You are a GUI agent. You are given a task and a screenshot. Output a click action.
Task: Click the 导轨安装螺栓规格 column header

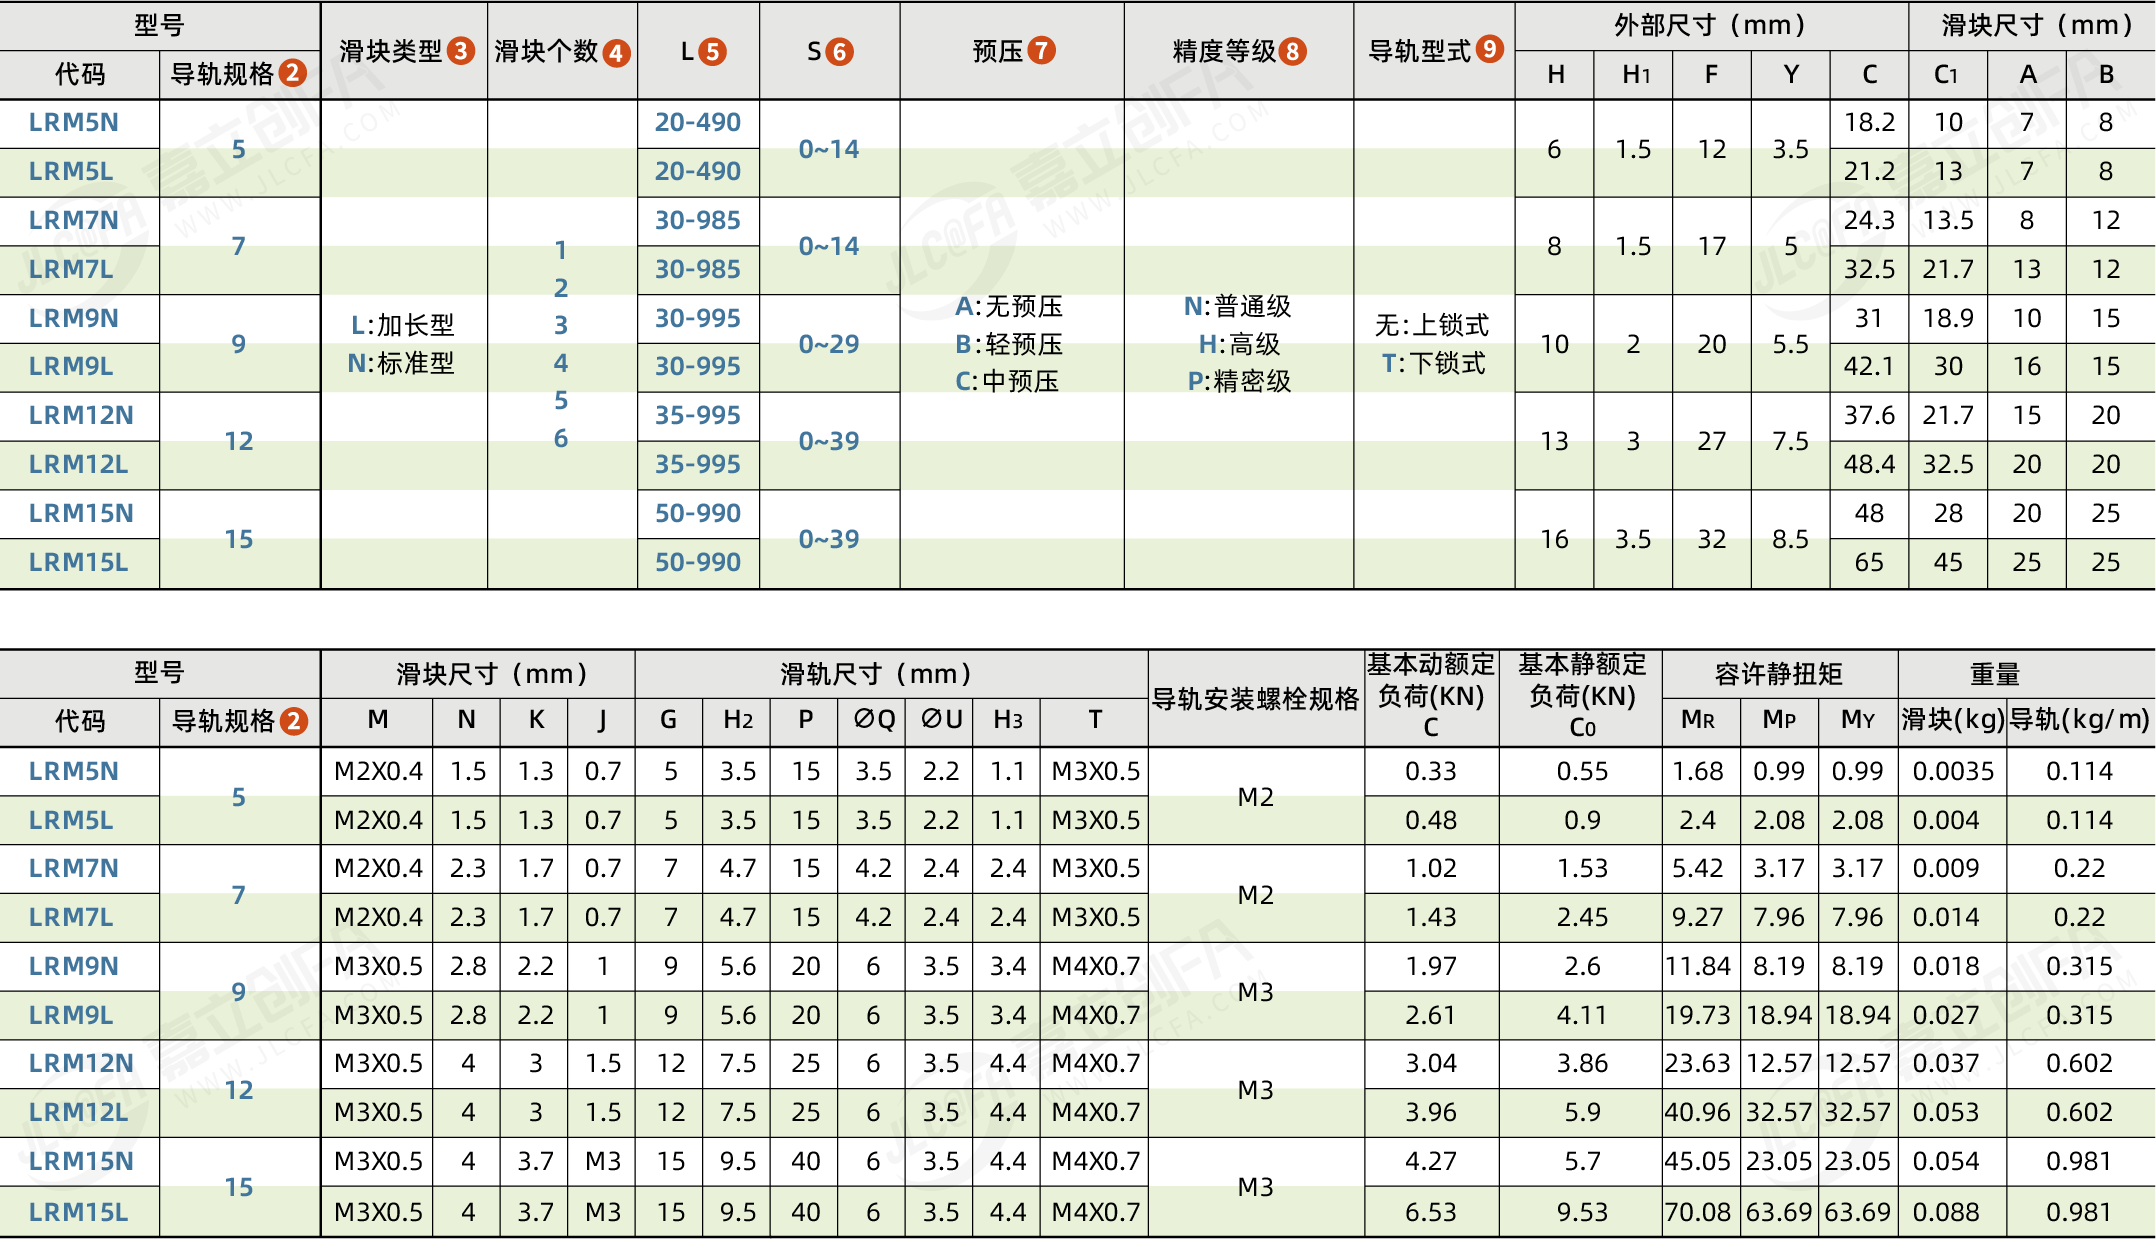pos(1255,699)
